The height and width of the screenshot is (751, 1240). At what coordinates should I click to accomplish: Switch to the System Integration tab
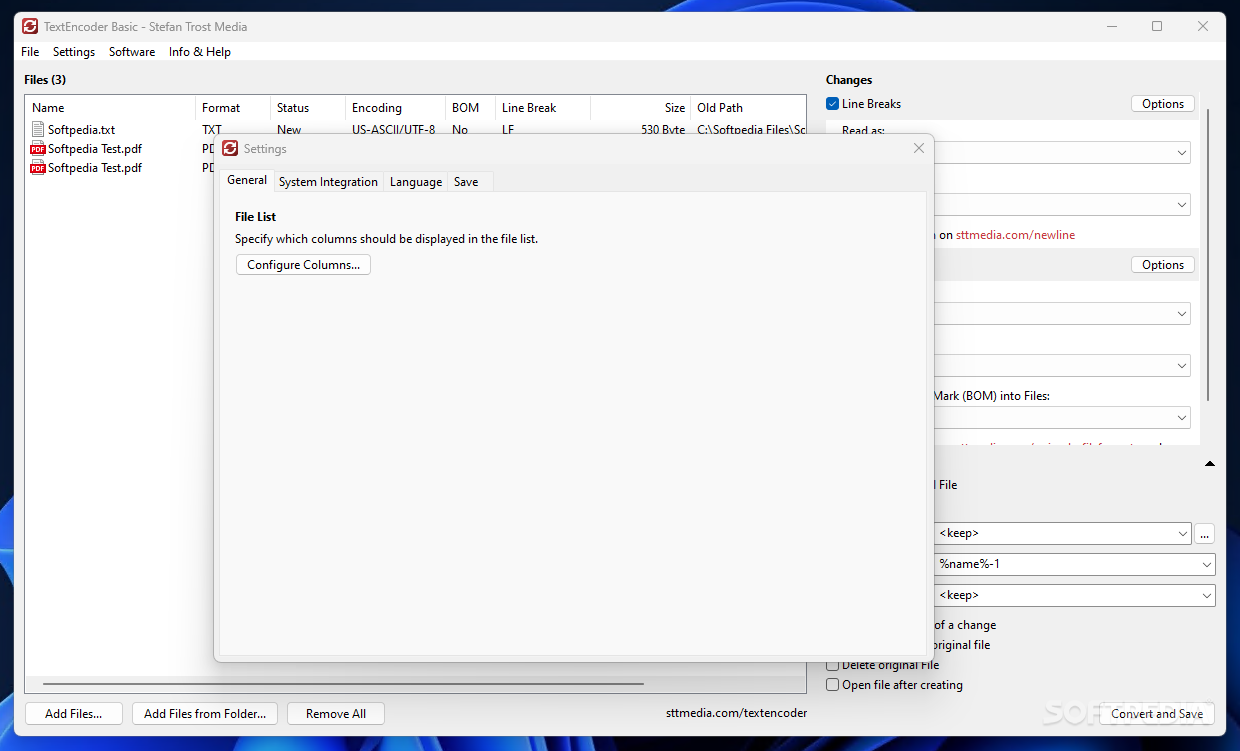click(x=328, y=182)
